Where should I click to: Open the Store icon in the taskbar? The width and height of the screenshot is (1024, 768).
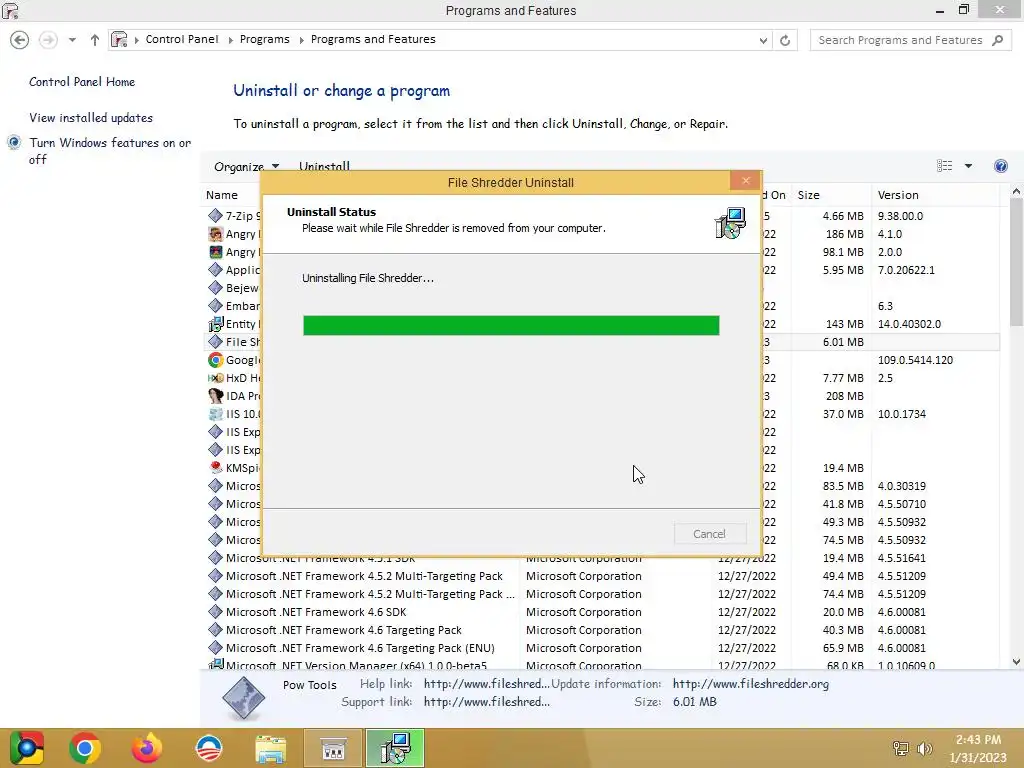tap(333, 748)
